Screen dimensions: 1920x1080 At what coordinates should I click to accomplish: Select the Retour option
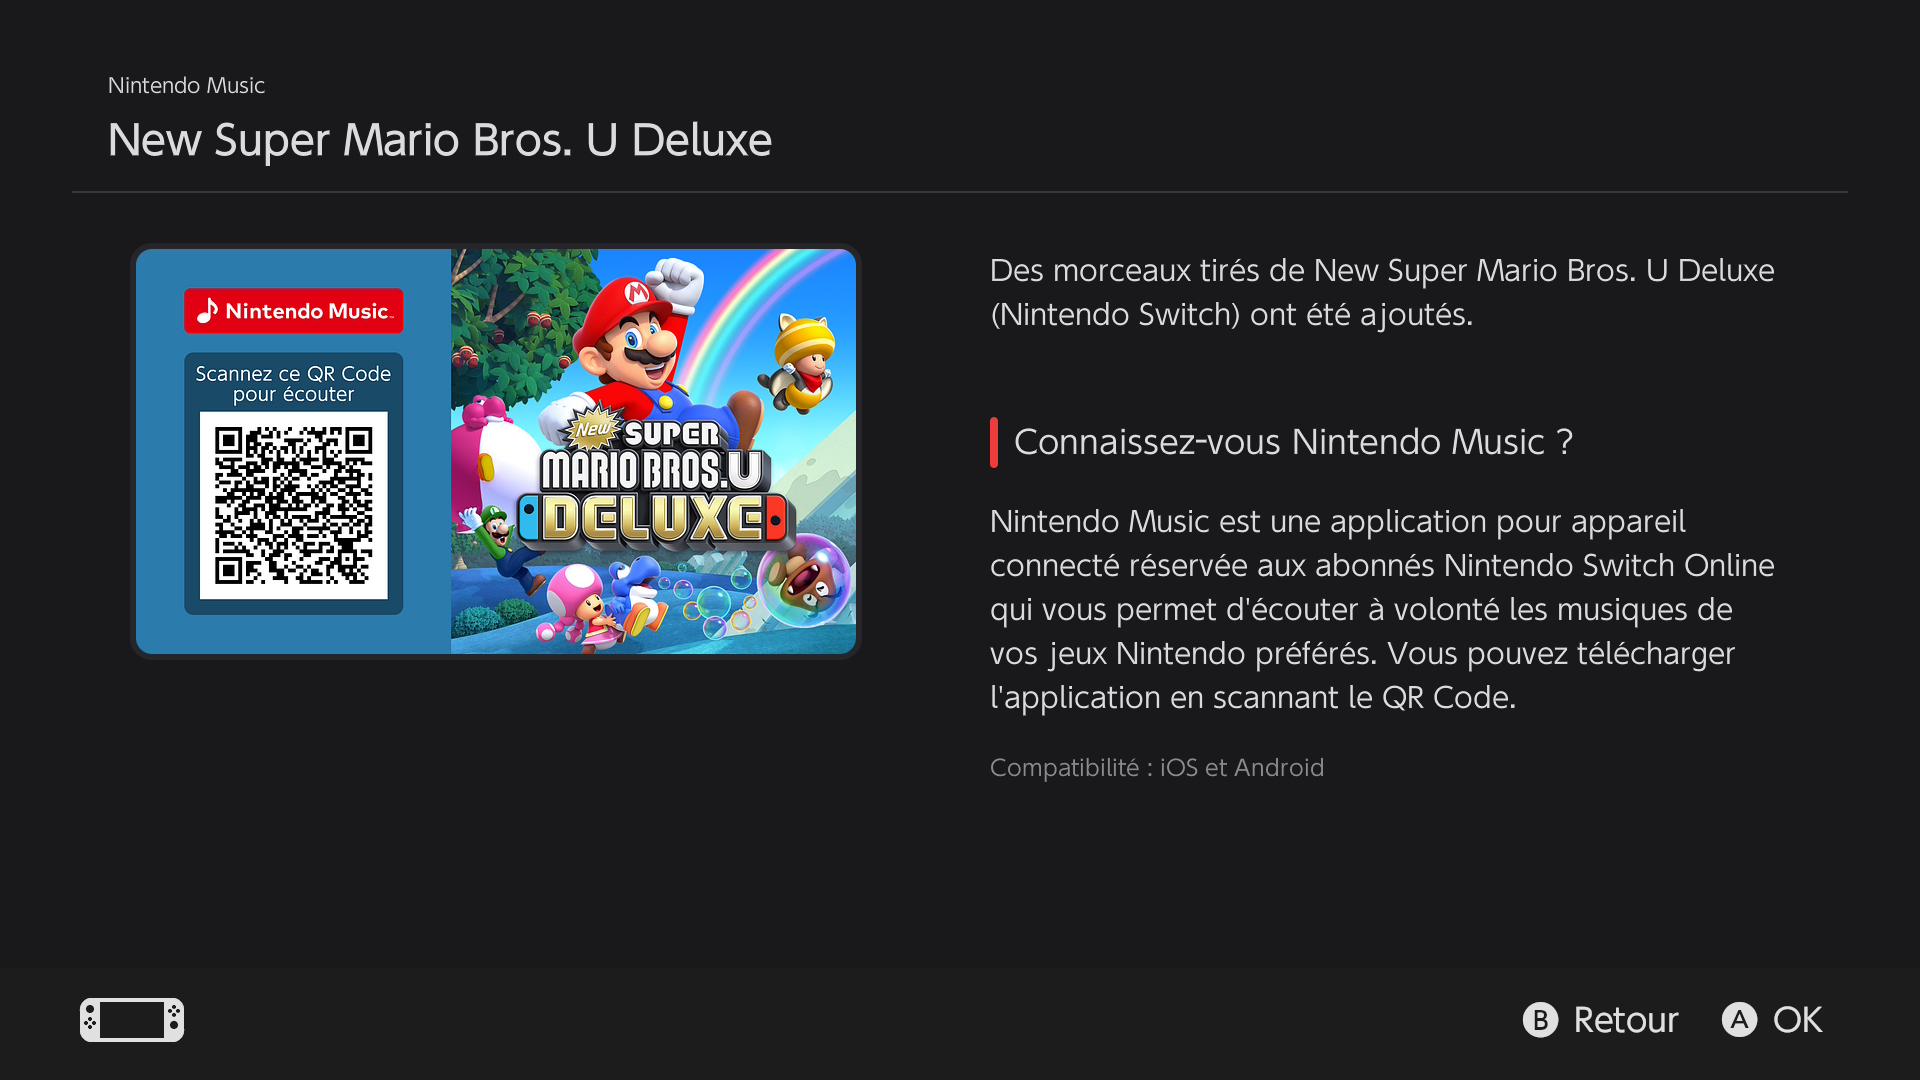tap(1625, 1020)
